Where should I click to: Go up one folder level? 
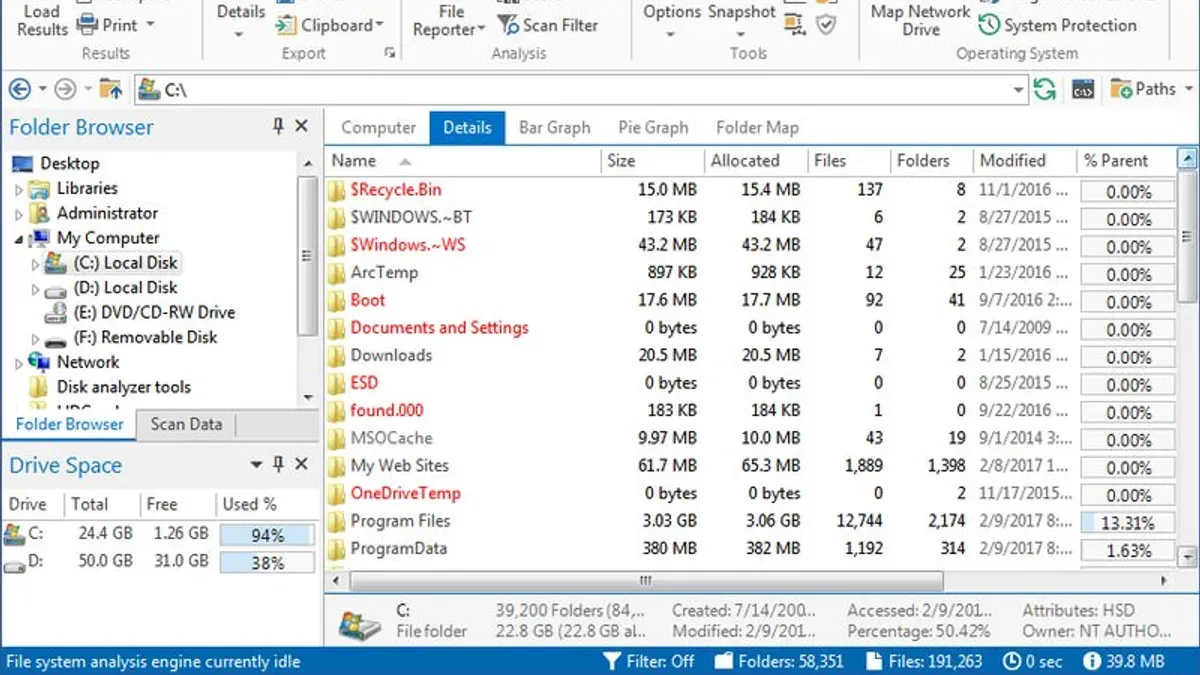(110, 89)
